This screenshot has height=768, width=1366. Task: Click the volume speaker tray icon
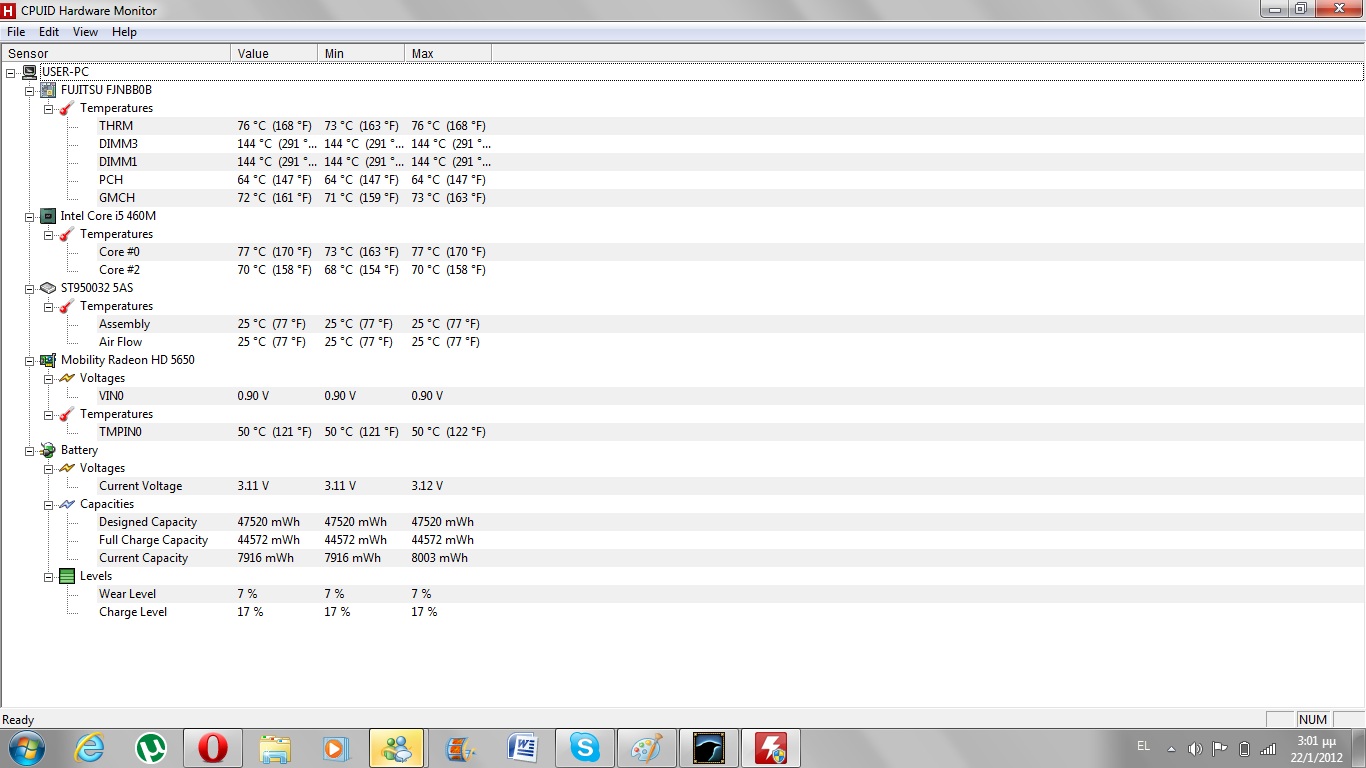(x=1195, y=748)
